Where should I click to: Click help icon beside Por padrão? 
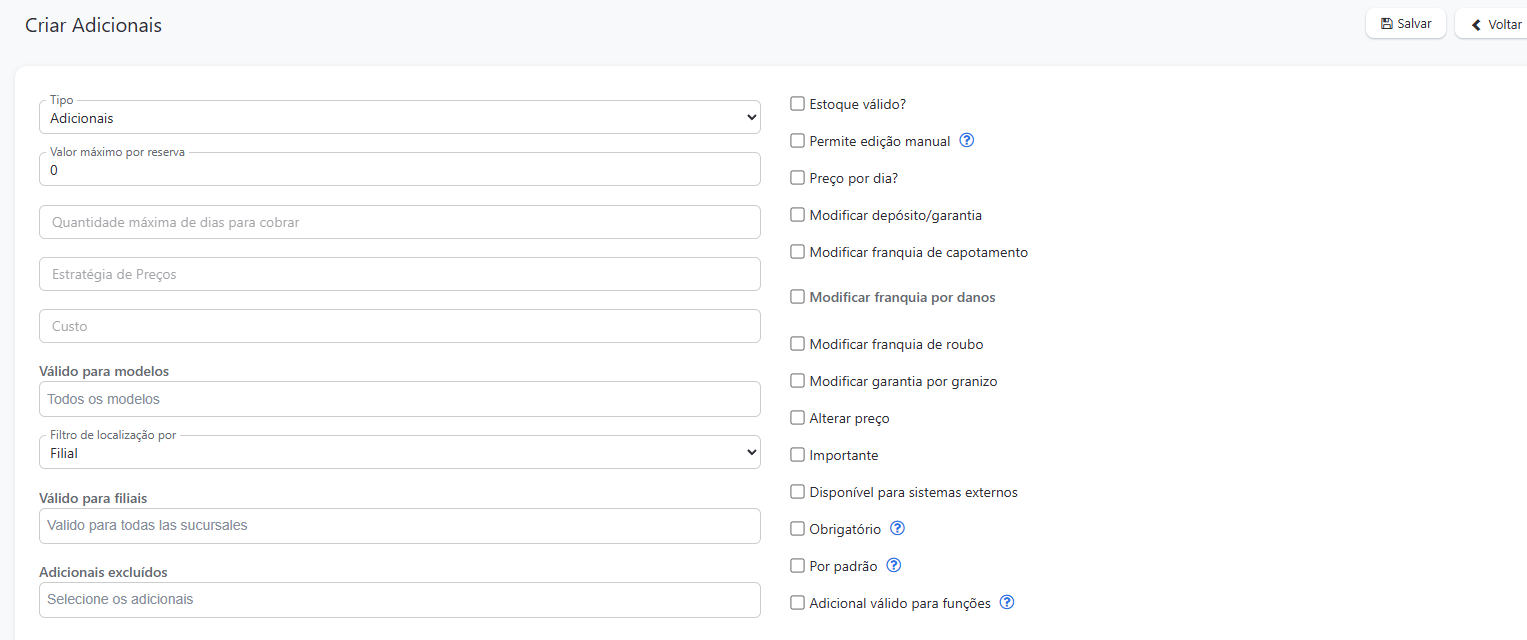pos(894,565)
